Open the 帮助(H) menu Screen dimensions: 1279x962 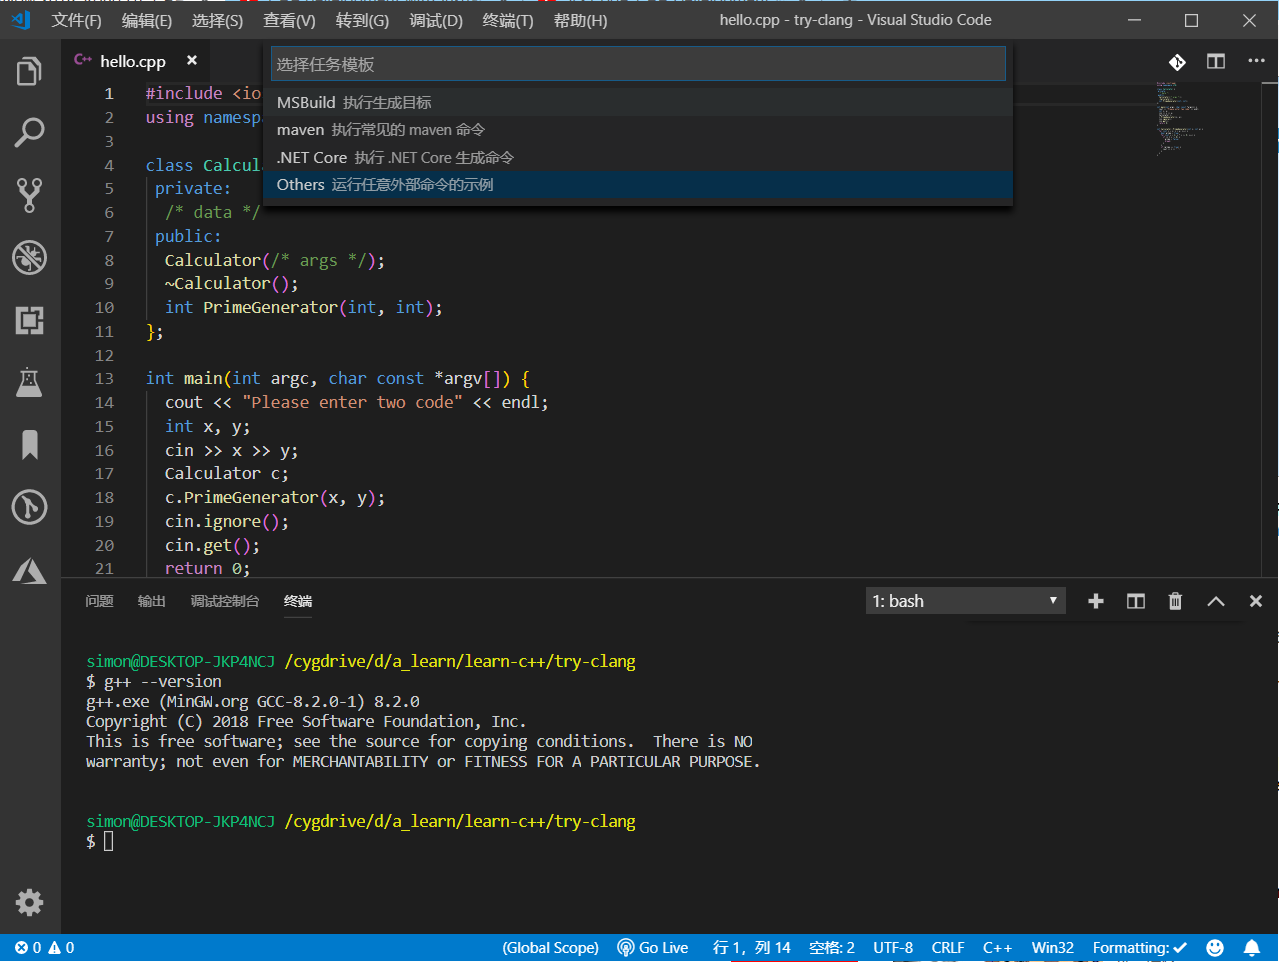[x=580, y=20]
